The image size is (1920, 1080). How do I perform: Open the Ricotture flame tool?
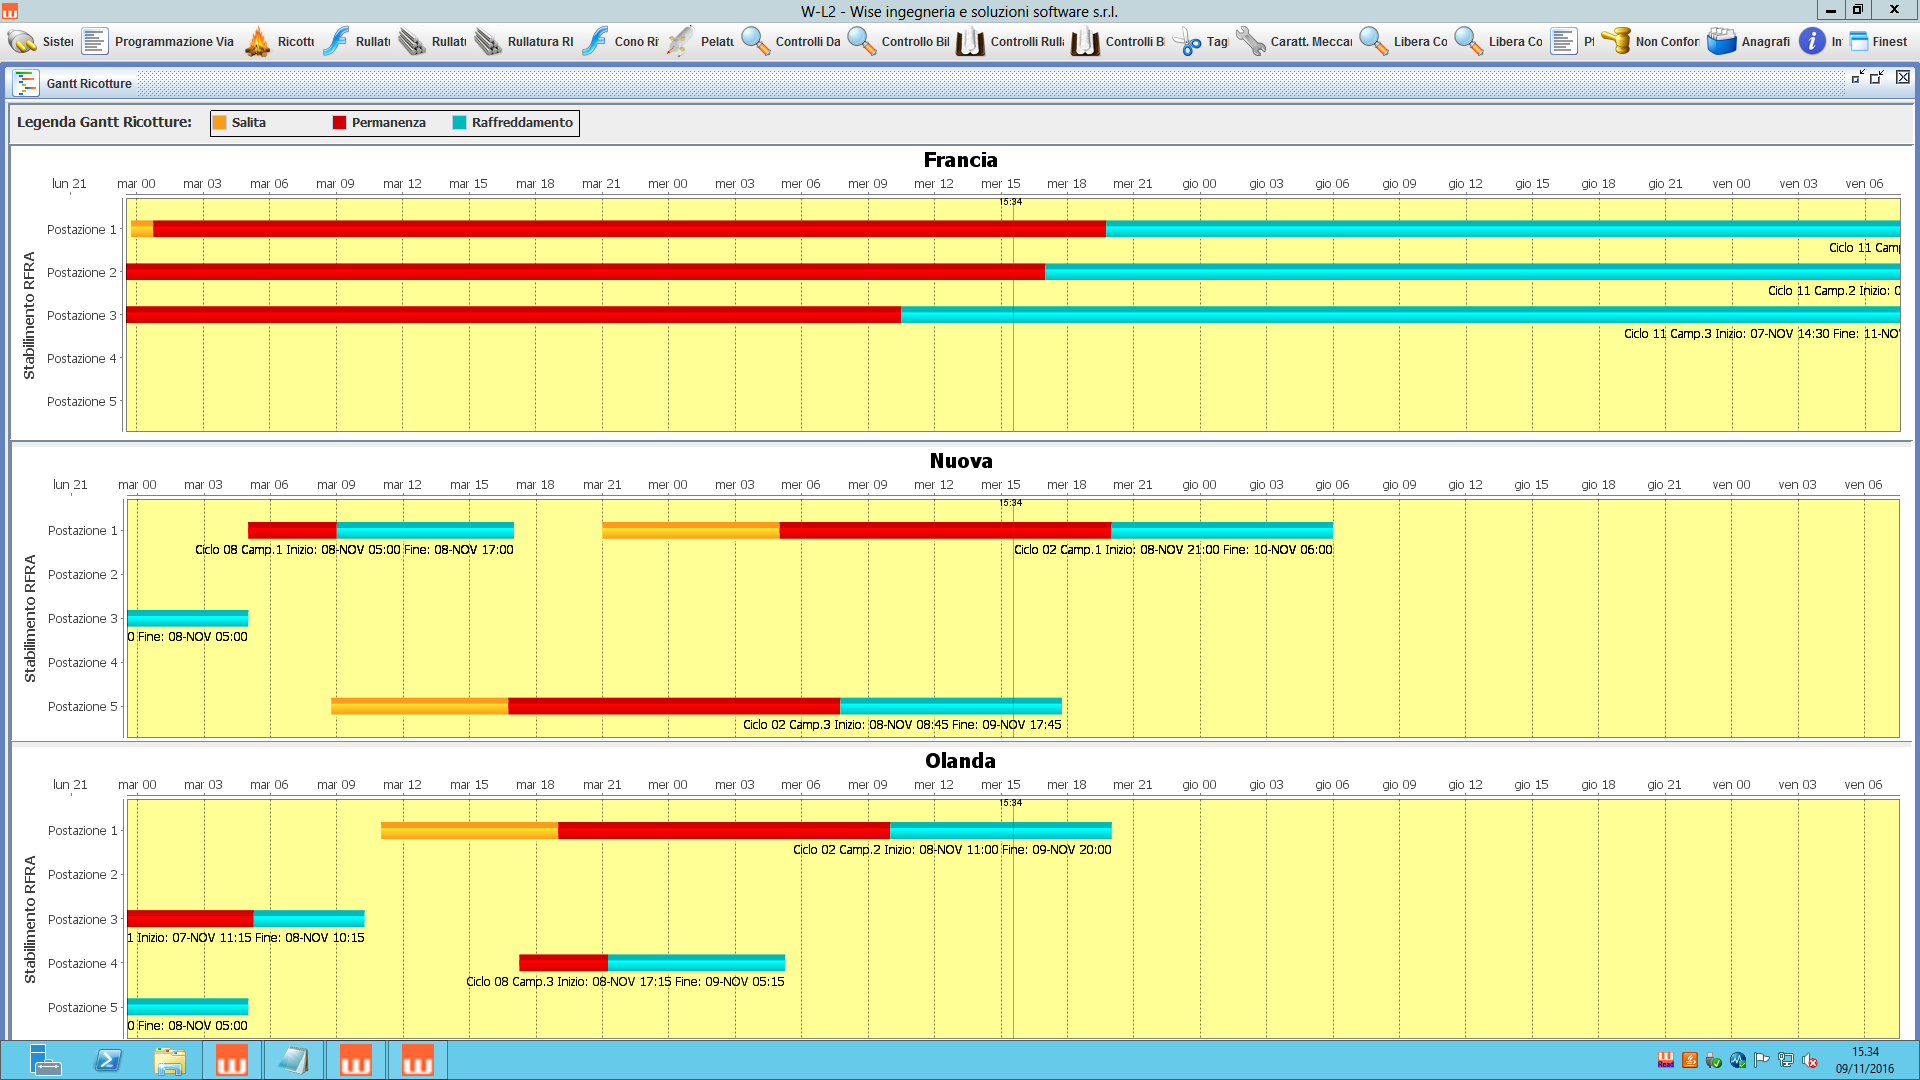(258, 41)
